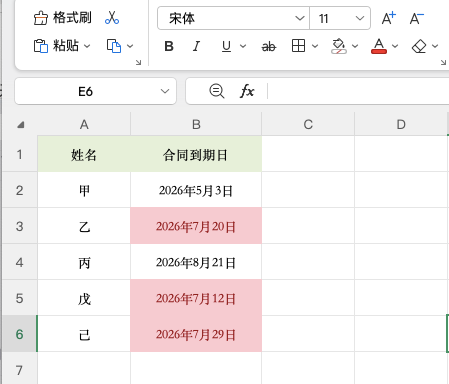Click the cell containing 丙

click(84, 262)
